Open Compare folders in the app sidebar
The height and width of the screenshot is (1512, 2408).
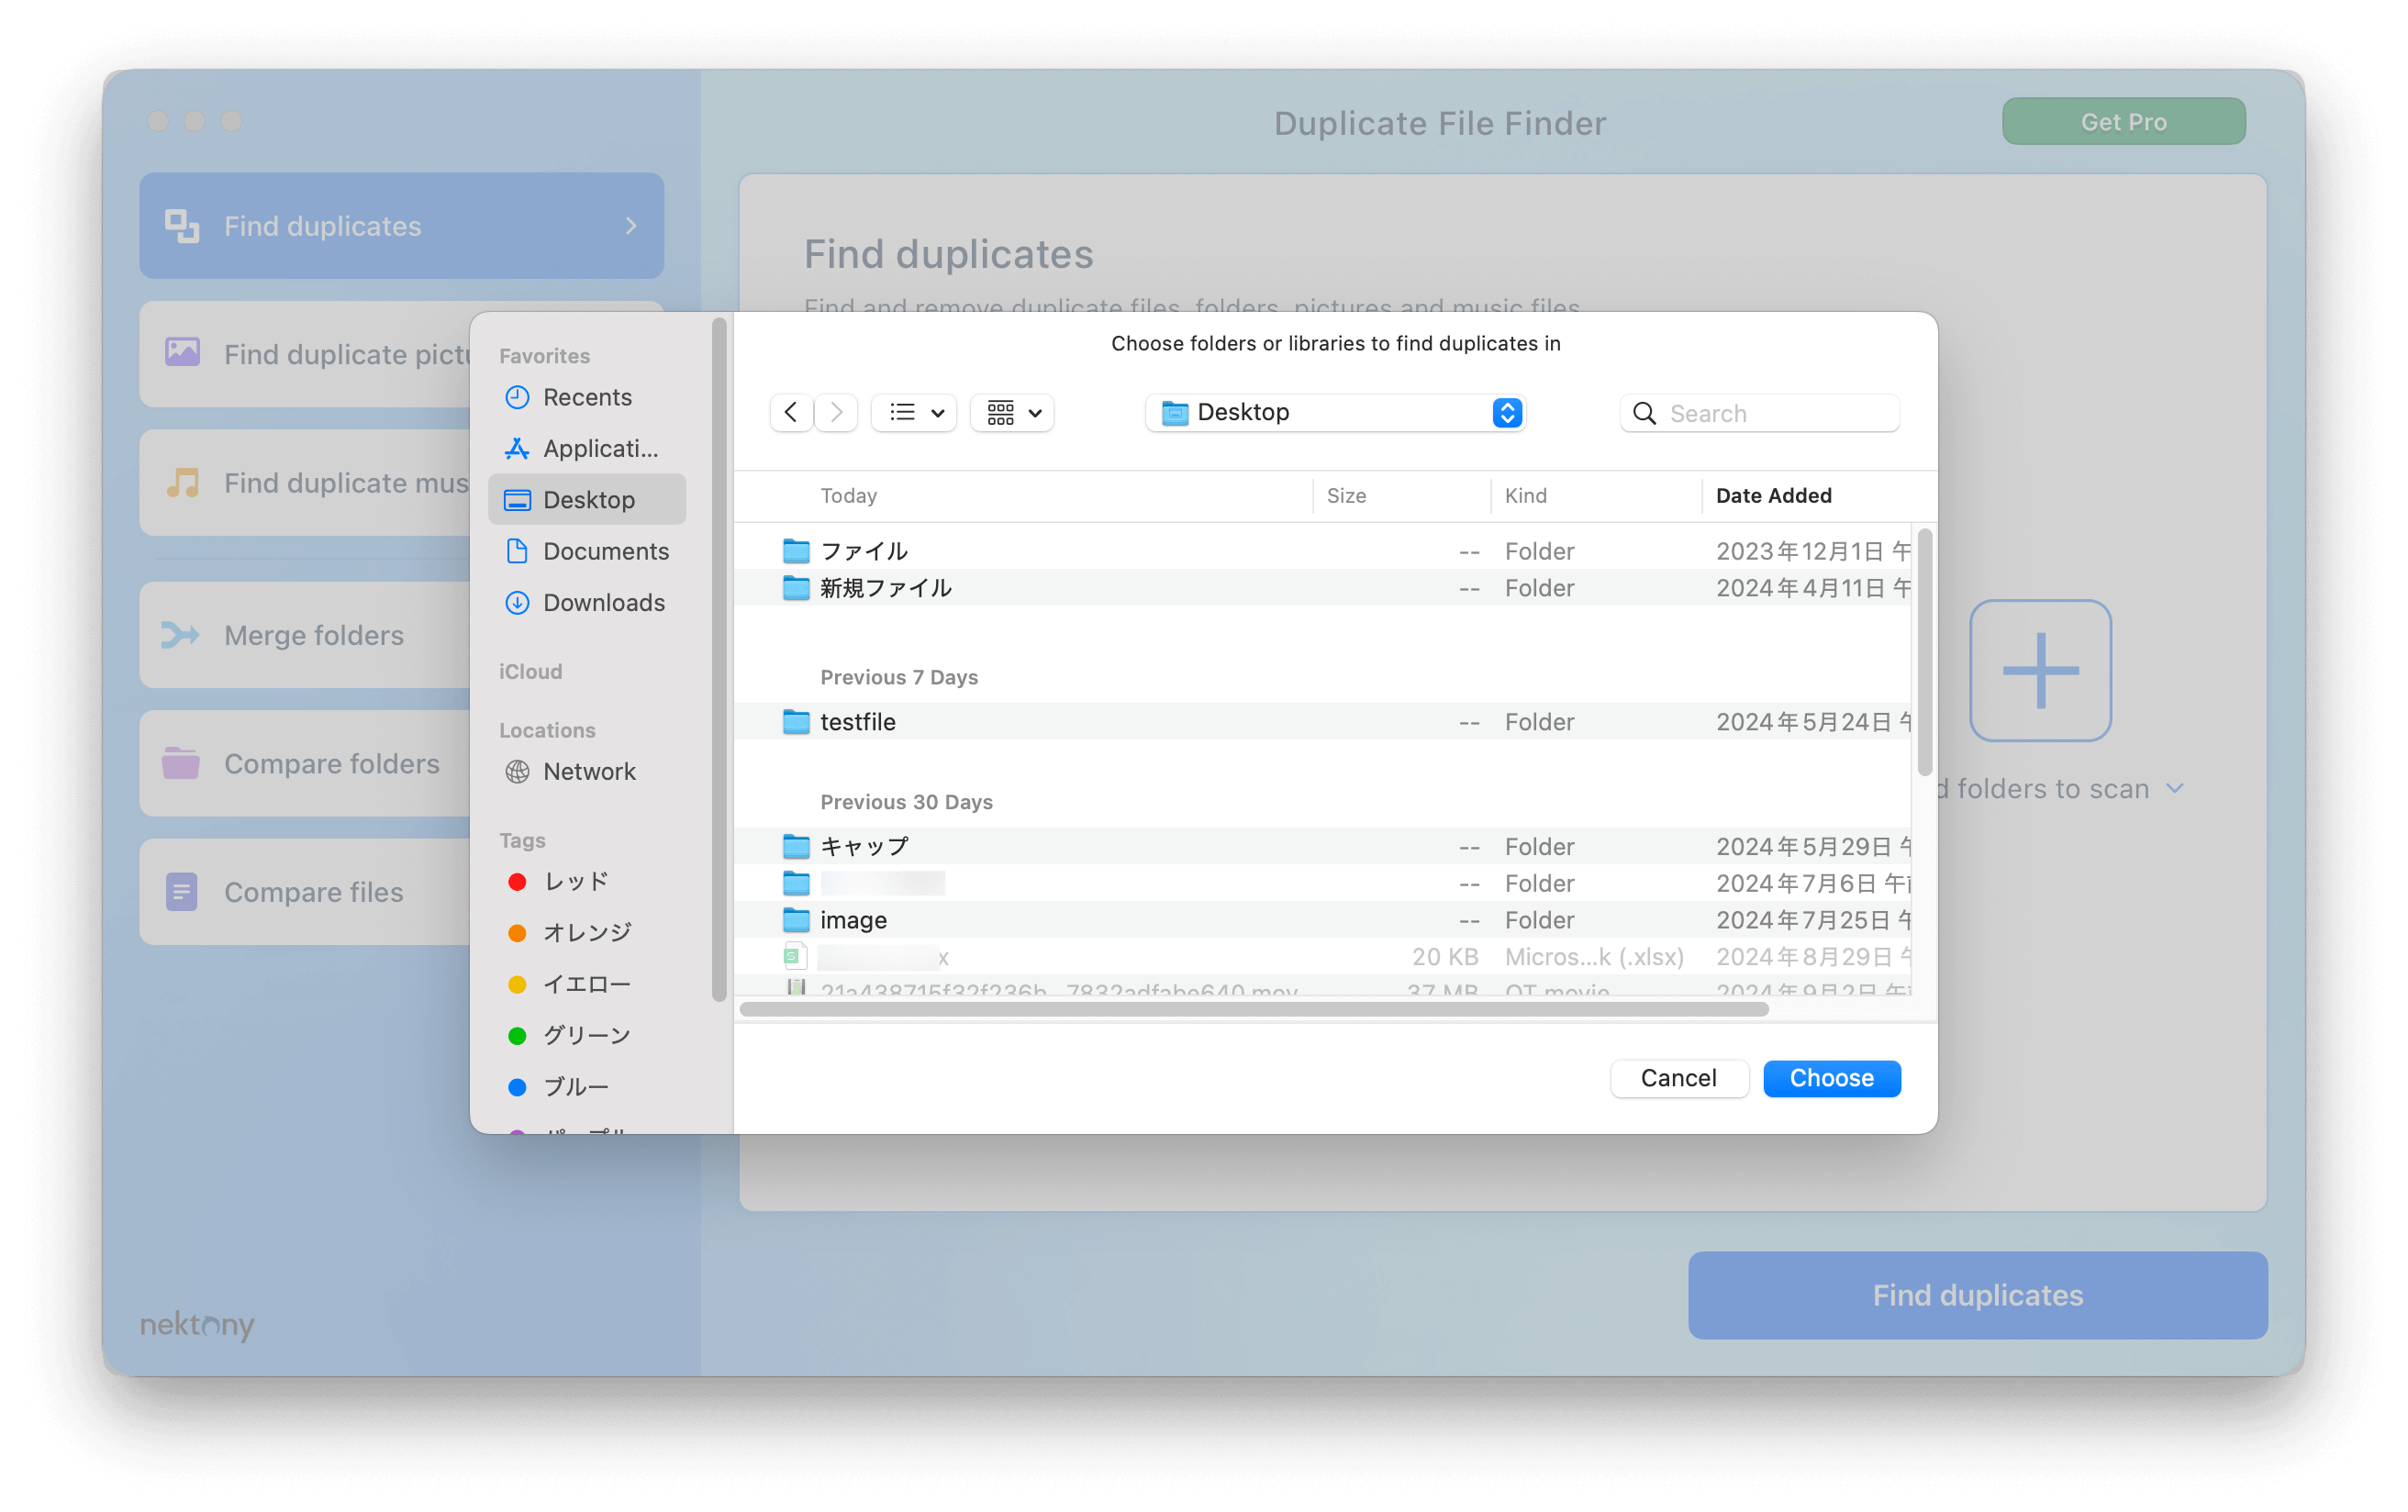coord(305,763)
